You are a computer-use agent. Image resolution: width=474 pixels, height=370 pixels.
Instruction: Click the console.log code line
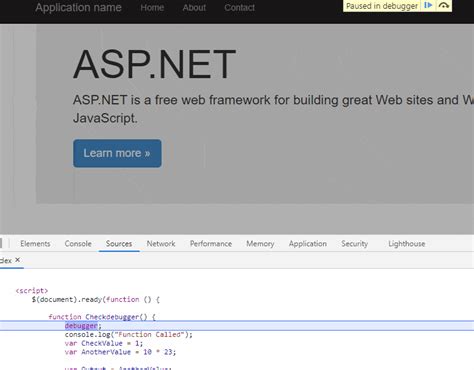pos(129,334)
